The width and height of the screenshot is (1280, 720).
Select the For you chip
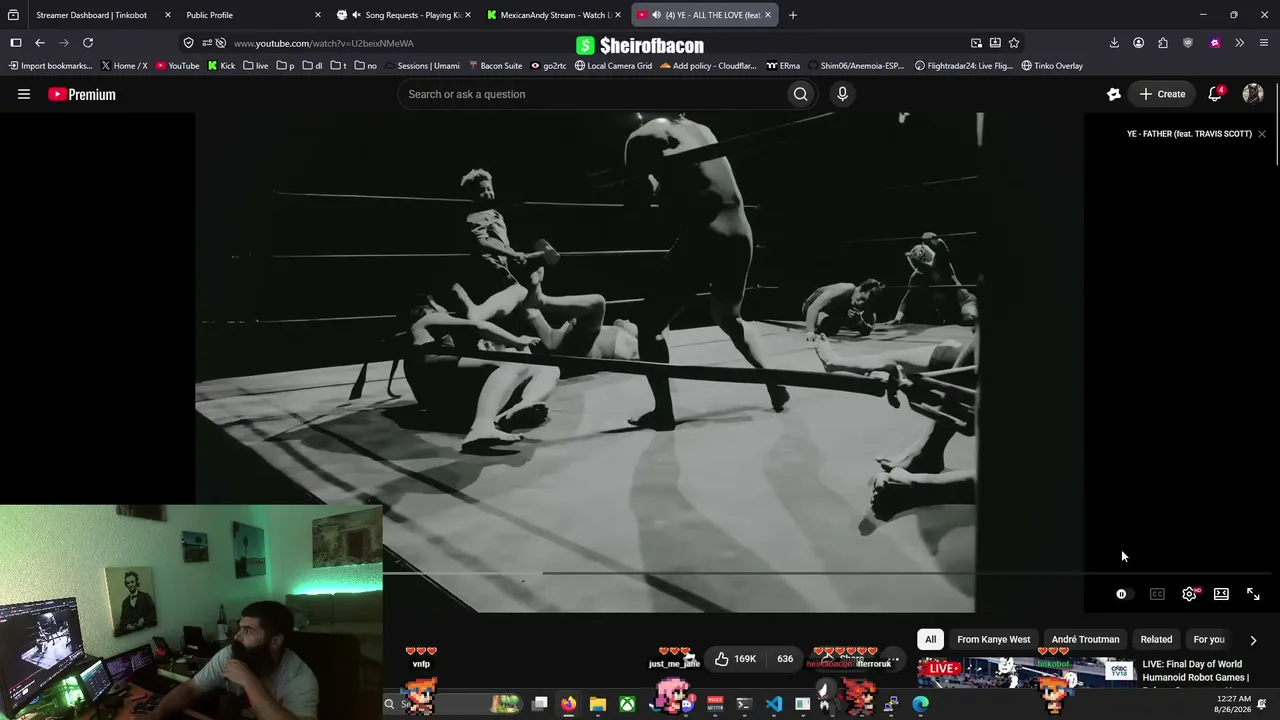coord(1209,640)
